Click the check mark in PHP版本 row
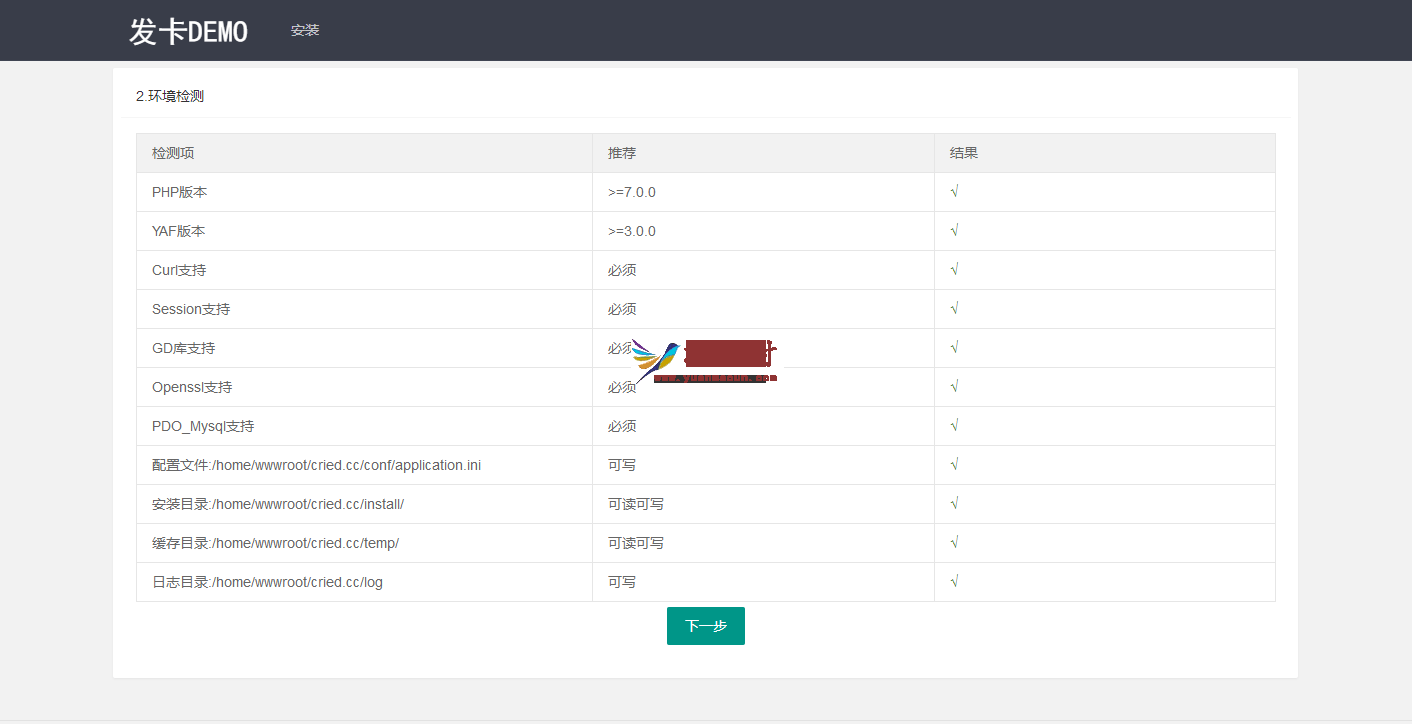Viewport: 1412px width, 724px height. pyautogui.click(x=955, y=192)
